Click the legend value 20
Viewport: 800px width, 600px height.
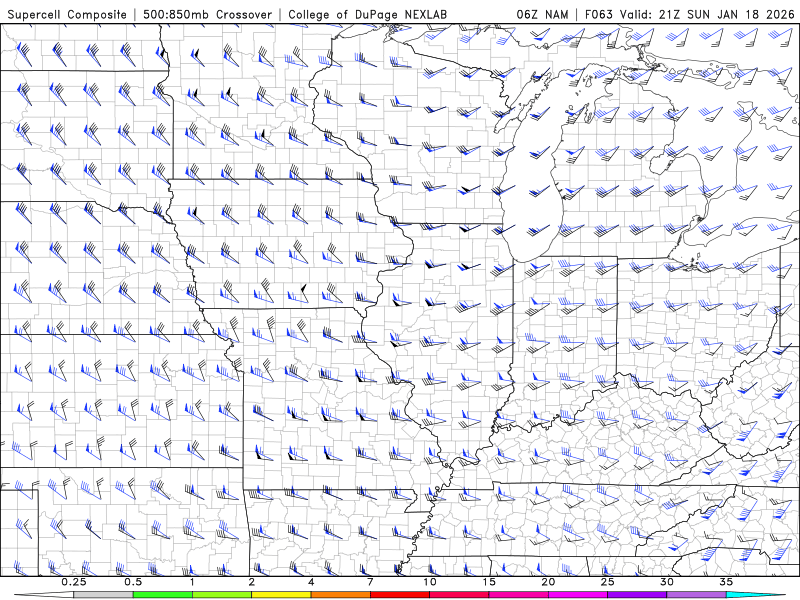(x=548, y=582)
